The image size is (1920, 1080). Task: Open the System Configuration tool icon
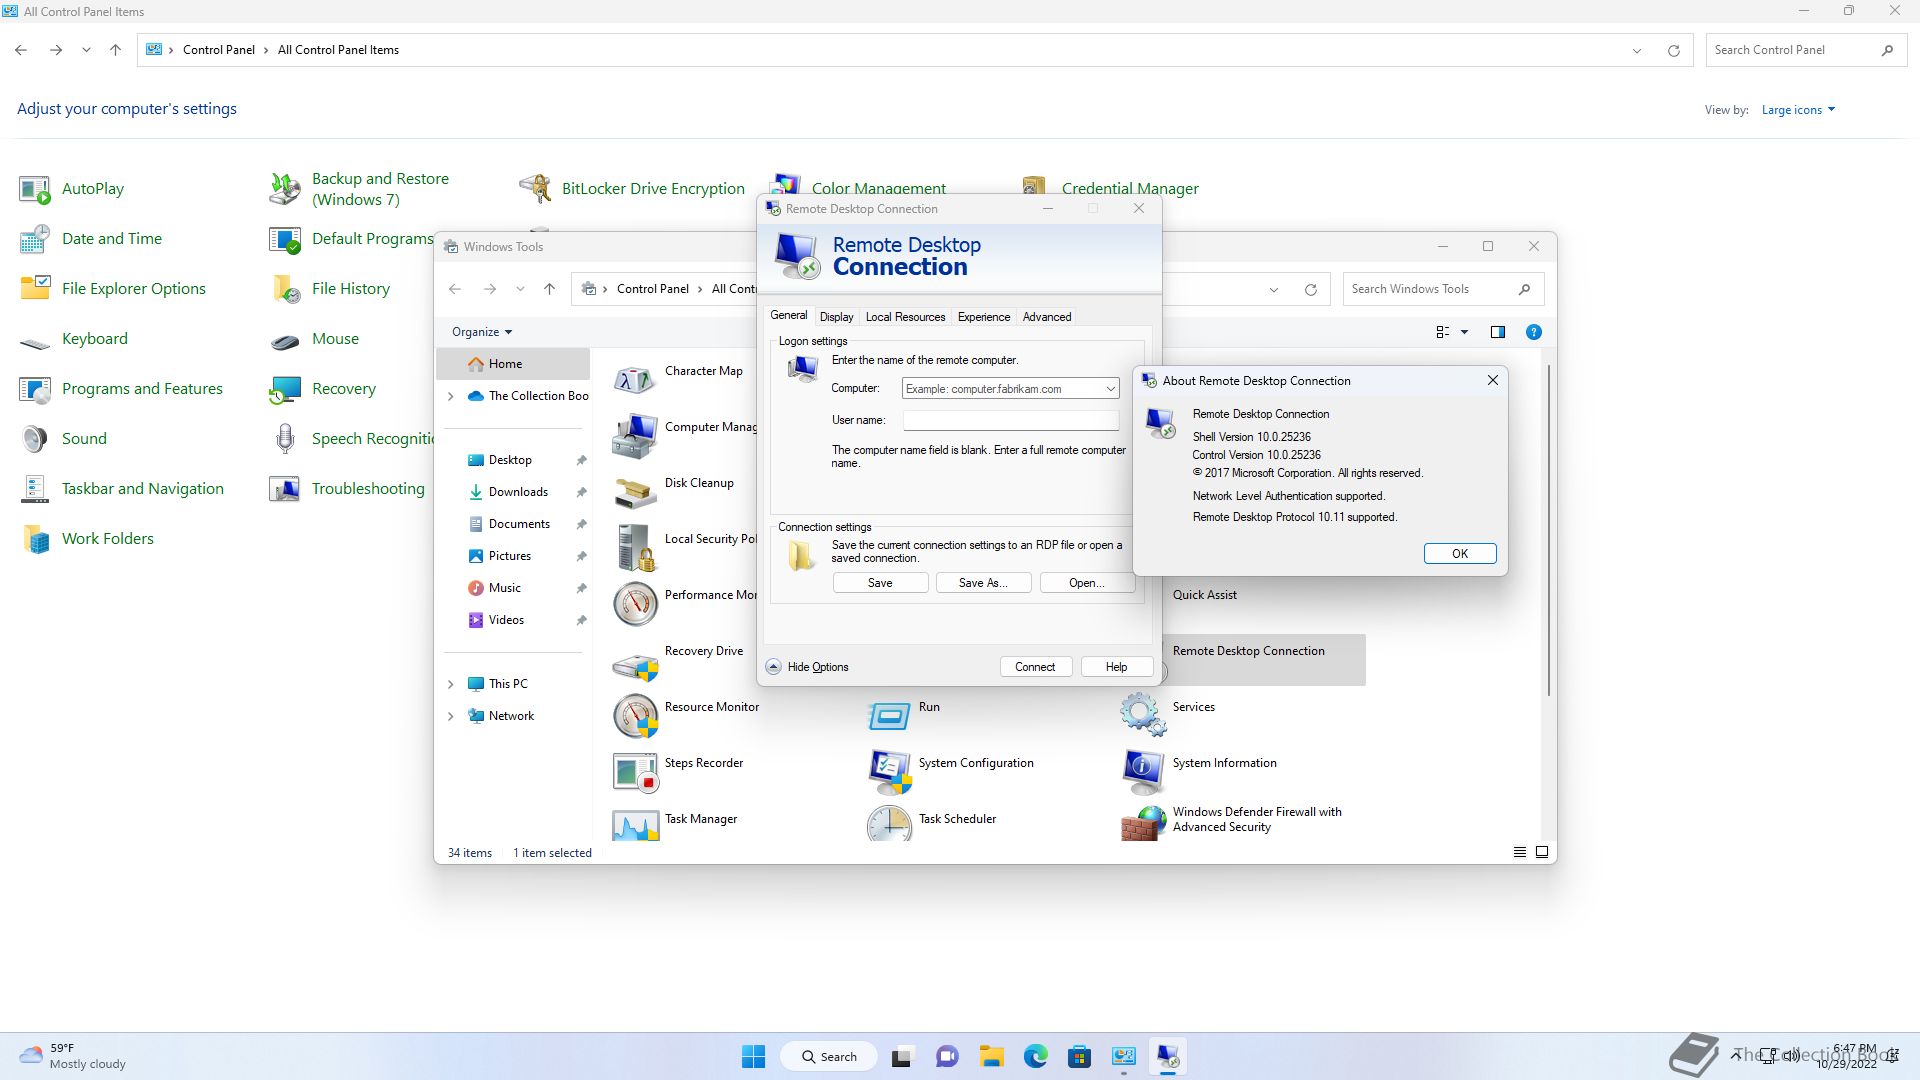[889, 773]
